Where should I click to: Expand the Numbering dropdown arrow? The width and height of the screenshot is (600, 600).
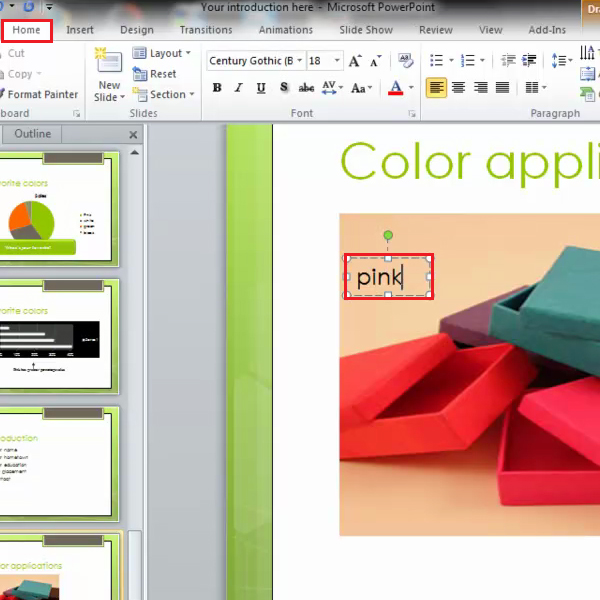point(482,60)
